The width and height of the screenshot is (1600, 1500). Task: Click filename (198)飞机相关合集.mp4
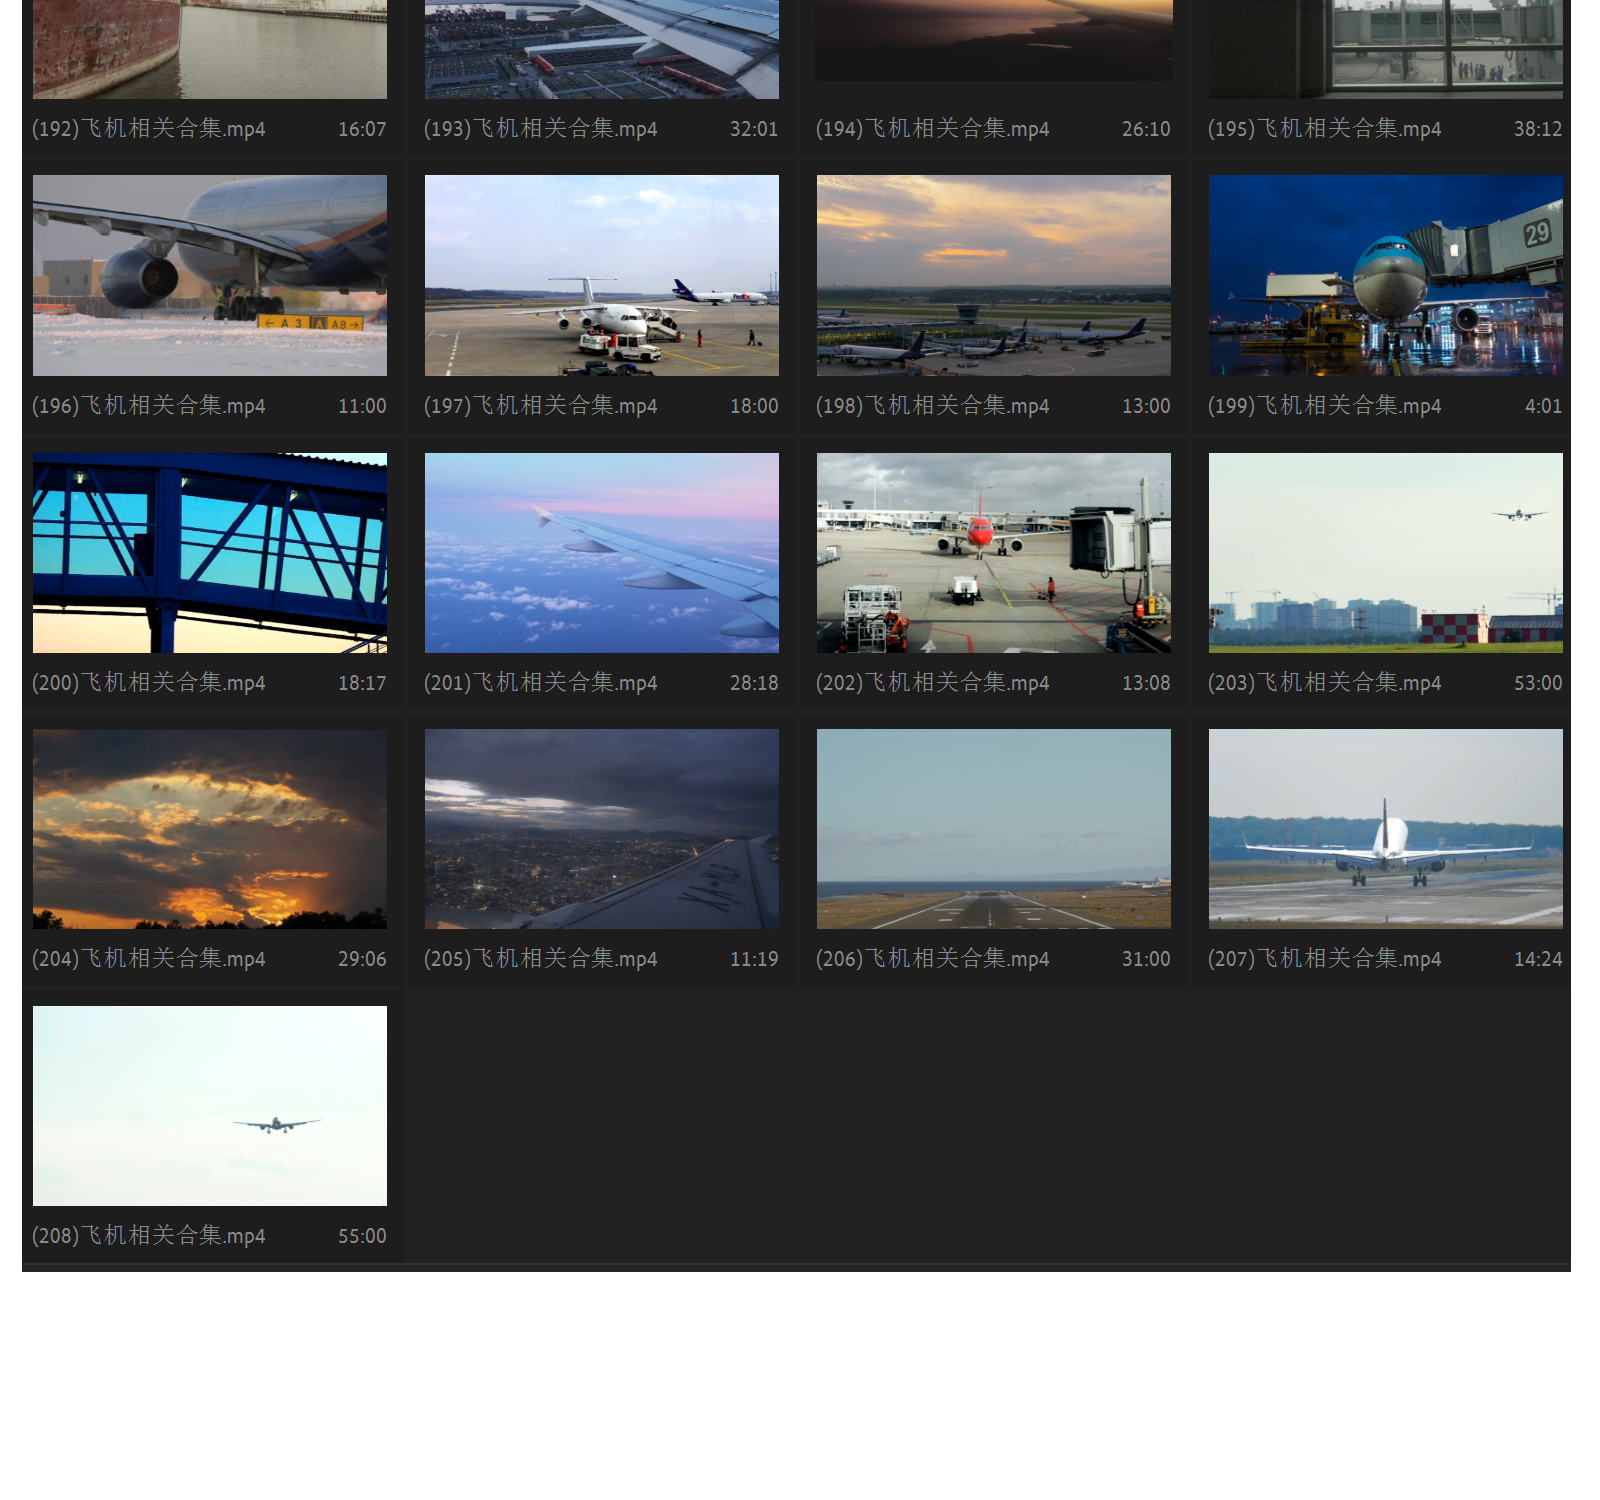(933, 406)
